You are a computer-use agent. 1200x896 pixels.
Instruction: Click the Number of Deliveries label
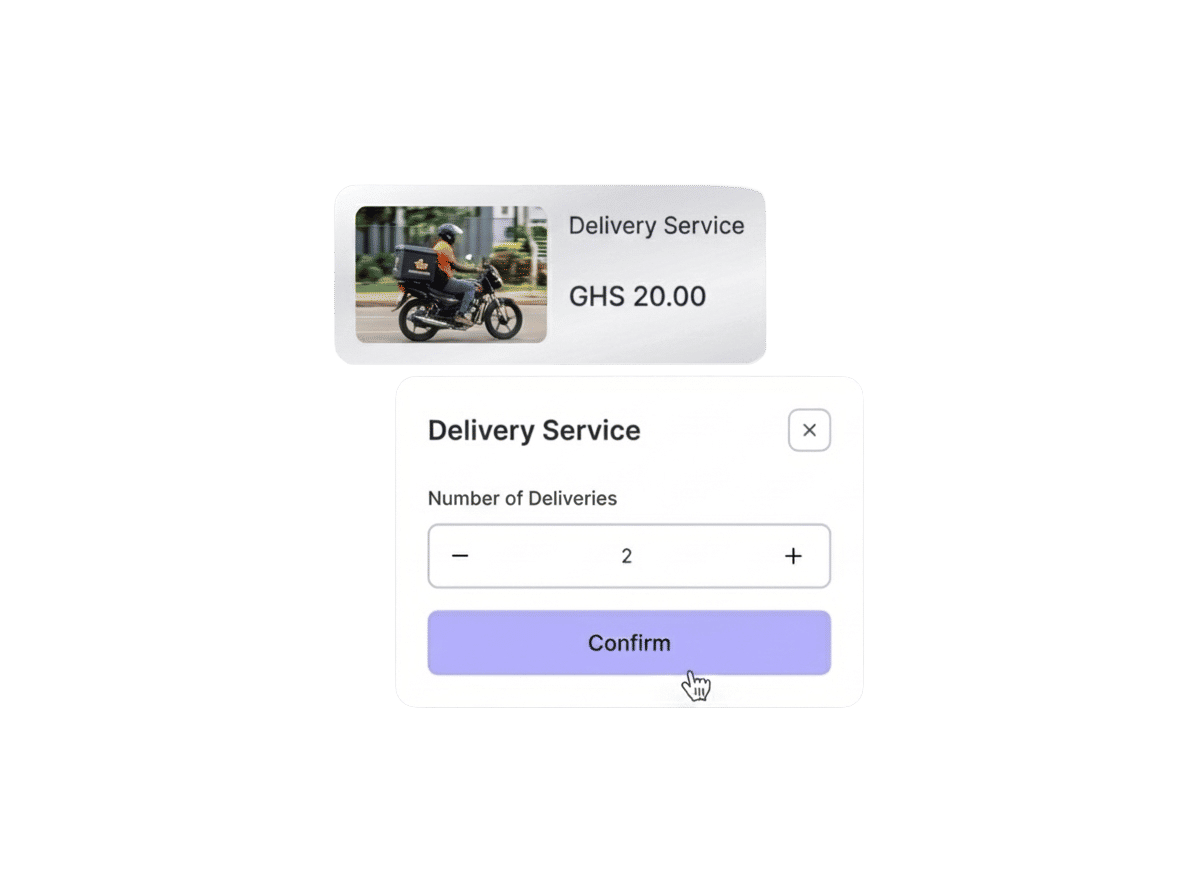522,498
